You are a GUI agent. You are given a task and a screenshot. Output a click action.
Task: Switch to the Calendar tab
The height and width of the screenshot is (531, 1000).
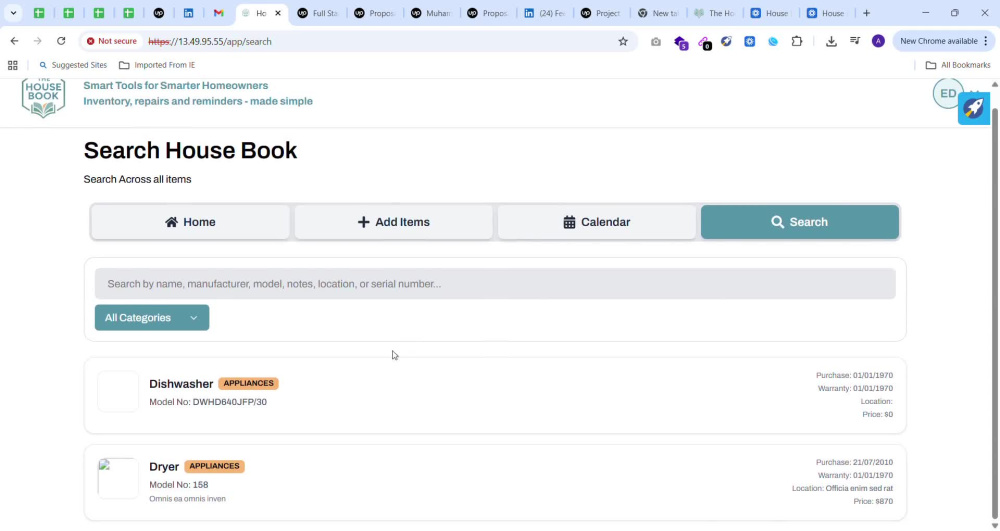pos(596,222)
